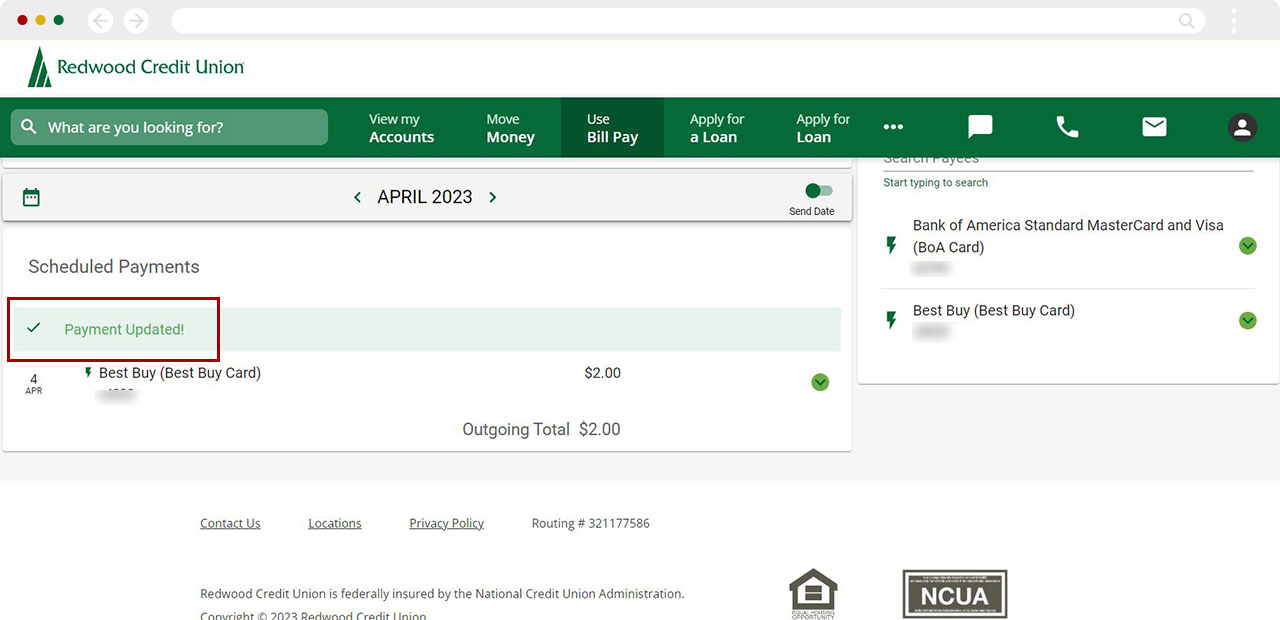The height and width of the screenshot is (620, 1280).
Task: Open the Move Money menu
Action: pos(510,128)
